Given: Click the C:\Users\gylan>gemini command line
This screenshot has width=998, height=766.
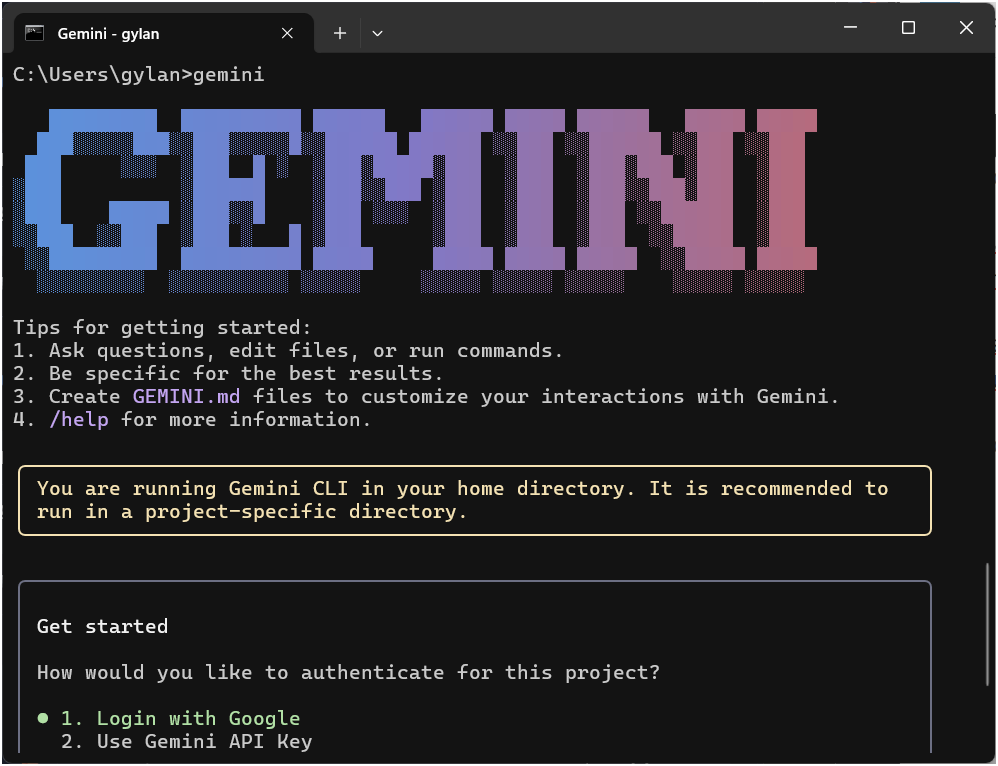Looking at the screenshot, I should pos(138,75).
